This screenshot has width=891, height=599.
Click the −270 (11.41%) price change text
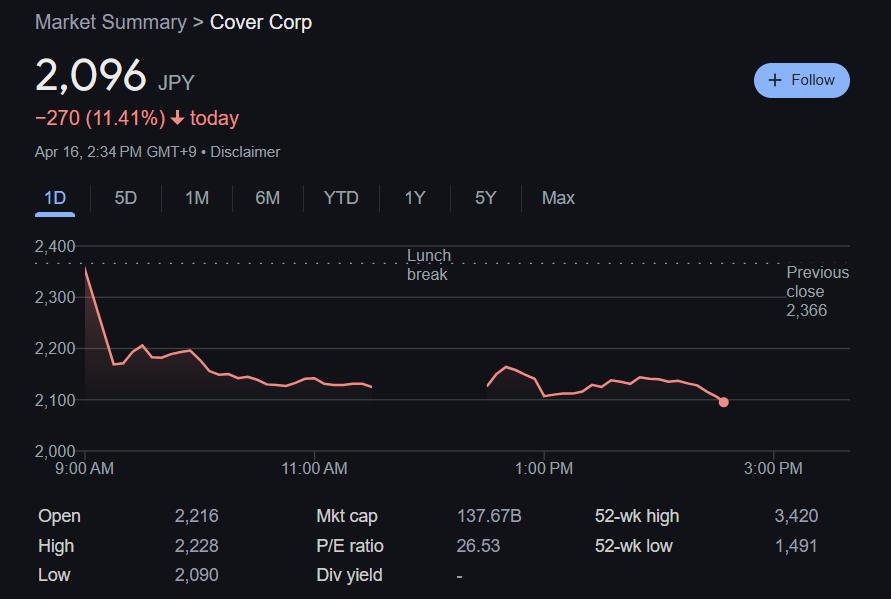(x=100, y=118)
